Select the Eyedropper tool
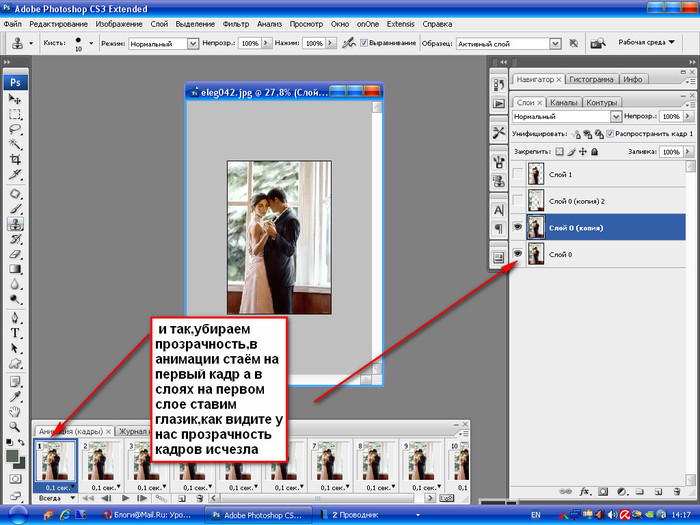The image size is (700, 525). (x=15, y=397)
